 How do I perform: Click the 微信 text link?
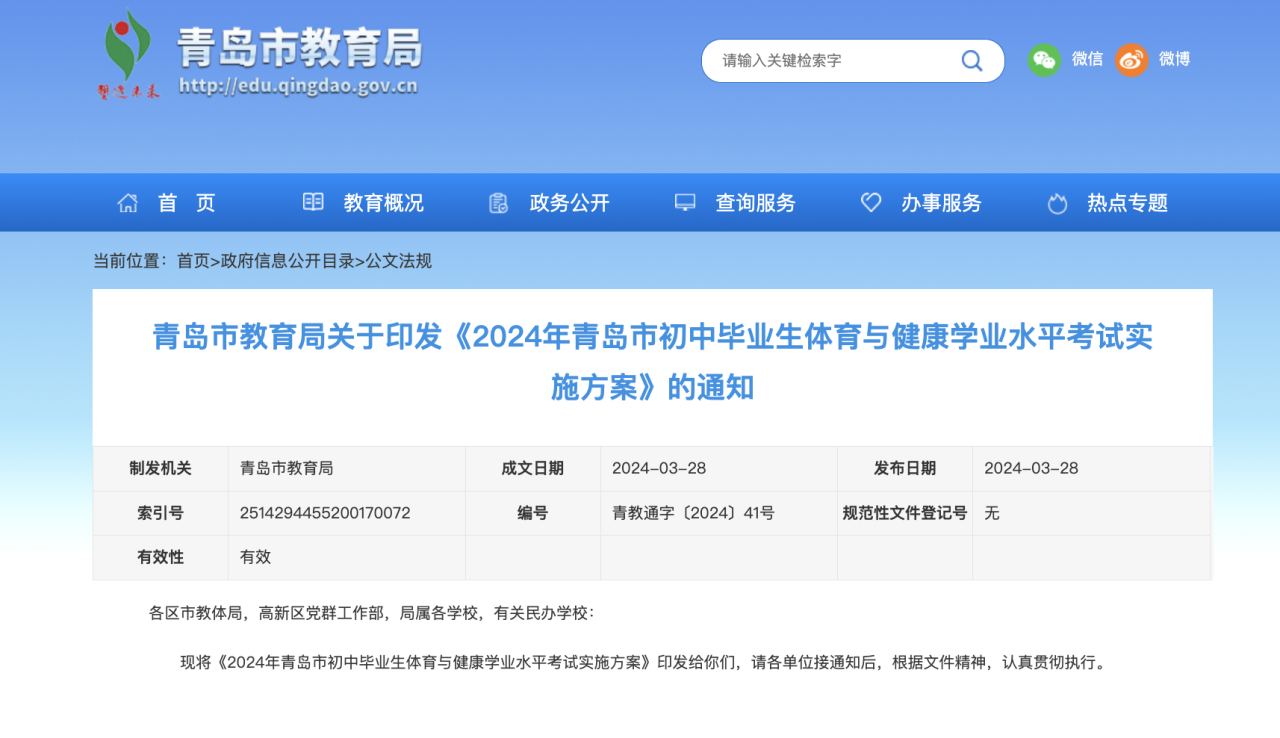pos(1088,59)
